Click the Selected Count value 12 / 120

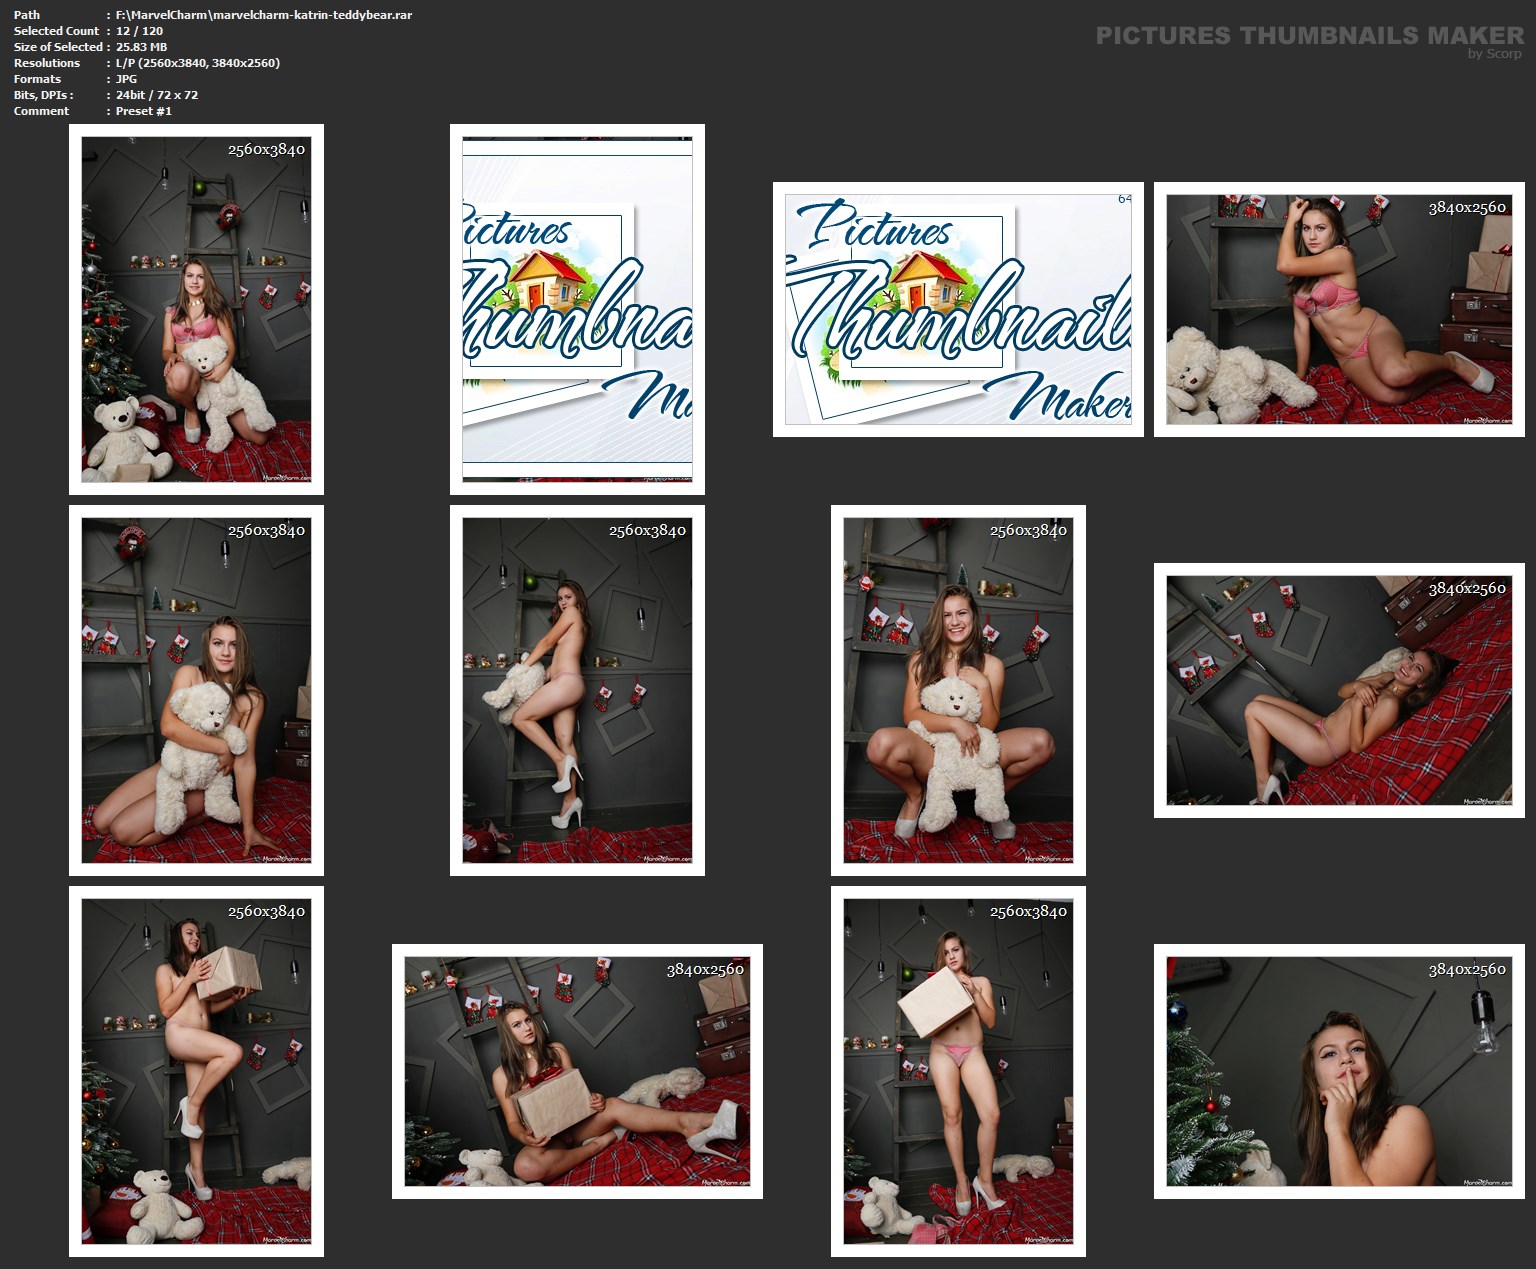click(x=139, y=31)
